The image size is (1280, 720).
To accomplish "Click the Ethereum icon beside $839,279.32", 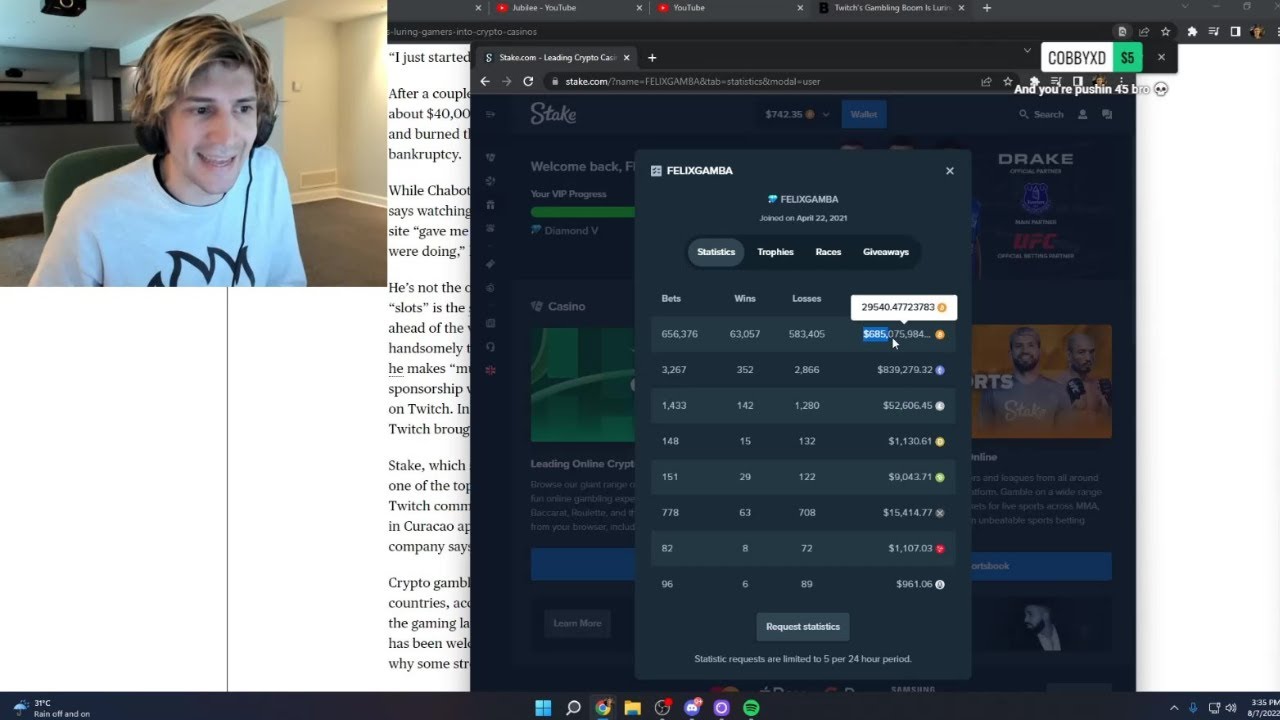I will tap(939, 370).
